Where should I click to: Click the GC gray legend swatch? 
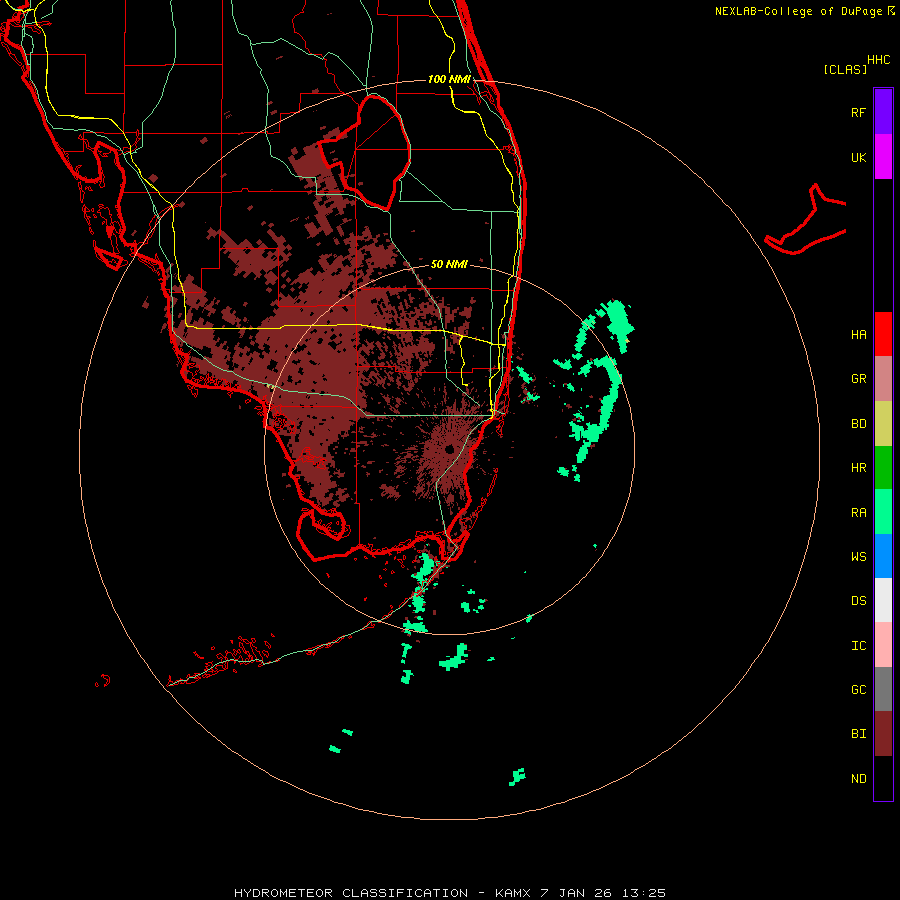click(x=883, y=689)
